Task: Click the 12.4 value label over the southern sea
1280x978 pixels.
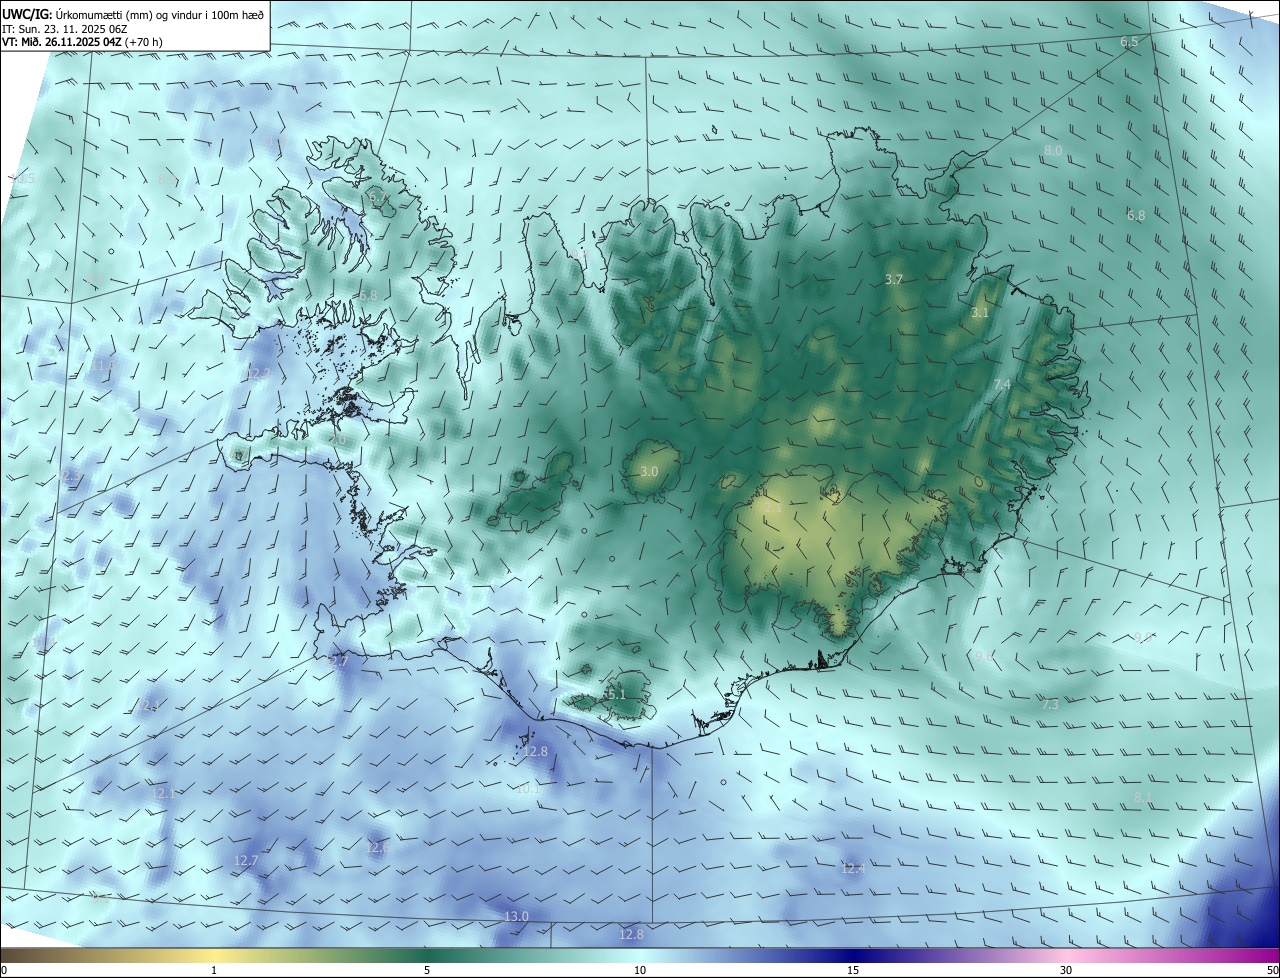Action: click(x=853, y=868)
